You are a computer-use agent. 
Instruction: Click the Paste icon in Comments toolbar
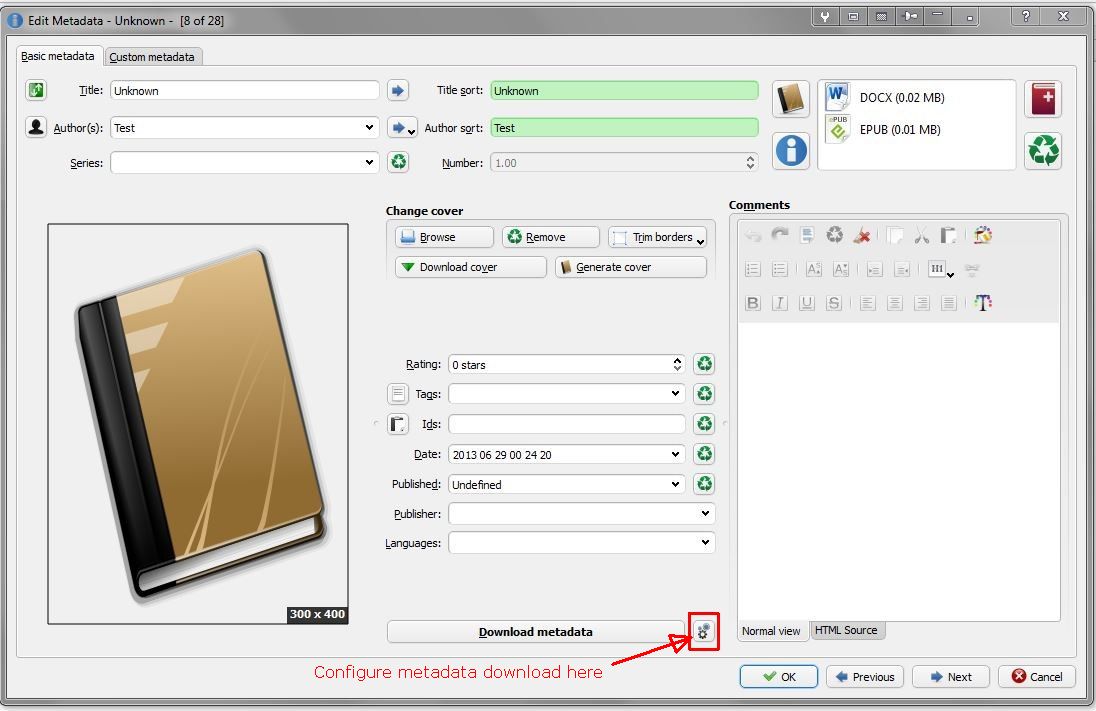click(949, 236)
